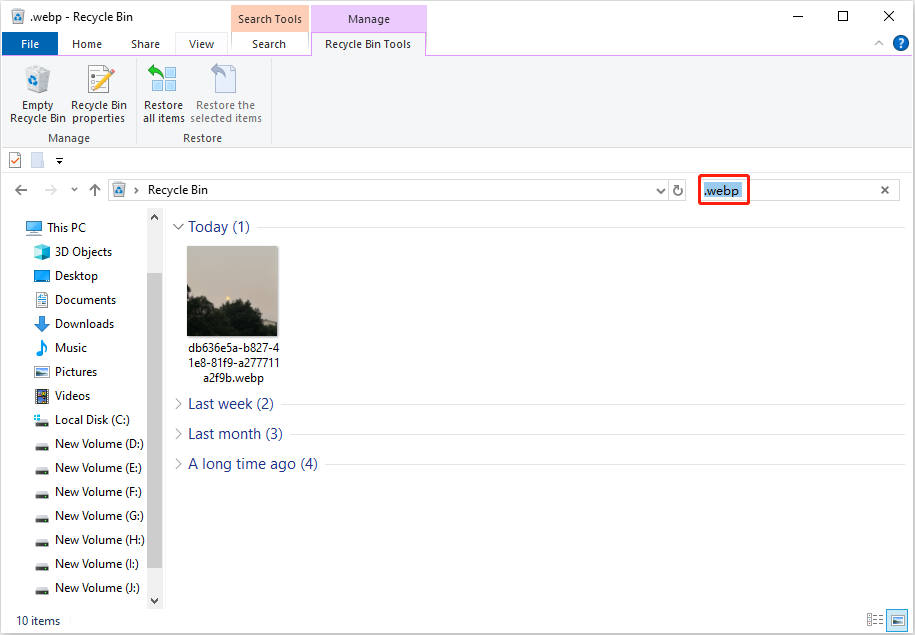
Task: Switch to the Home ribbon tab
Action: pyautogui.click(x=87, y=44)
